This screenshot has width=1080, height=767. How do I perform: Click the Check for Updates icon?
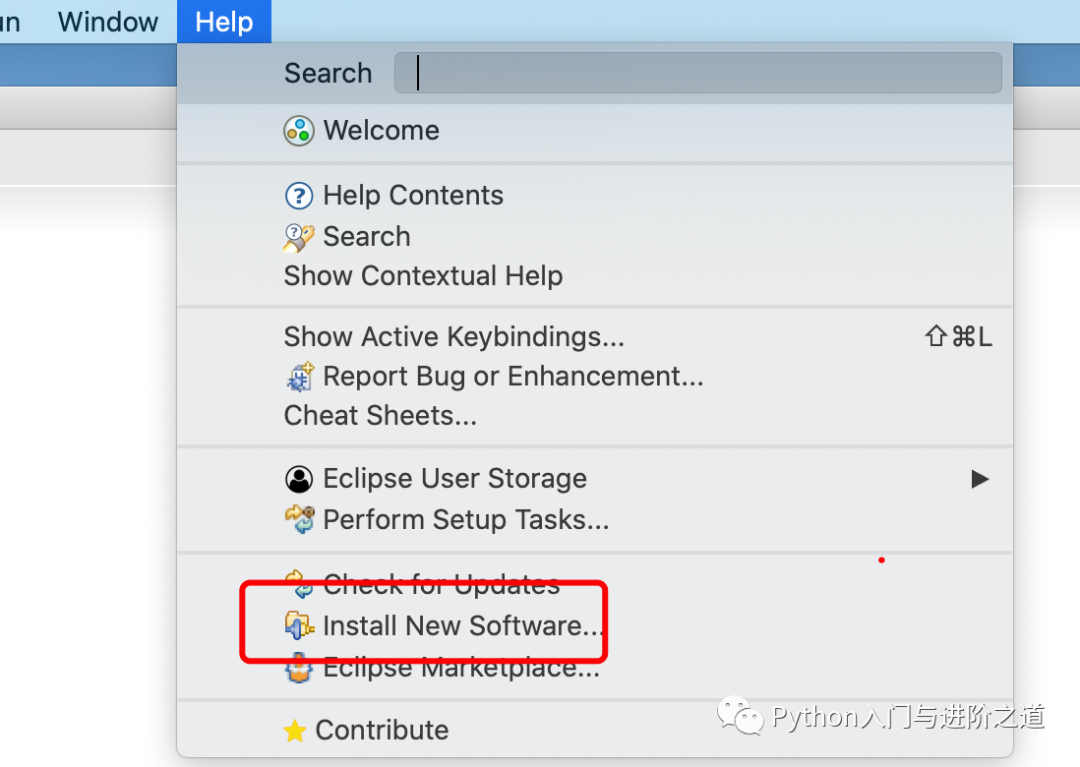[298, 582]
